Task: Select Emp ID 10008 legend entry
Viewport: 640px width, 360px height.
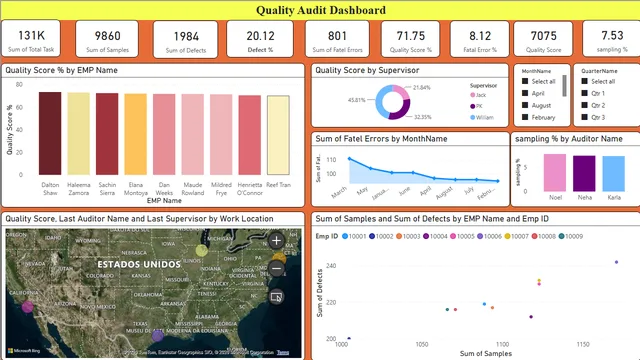Action: point(543,236)
